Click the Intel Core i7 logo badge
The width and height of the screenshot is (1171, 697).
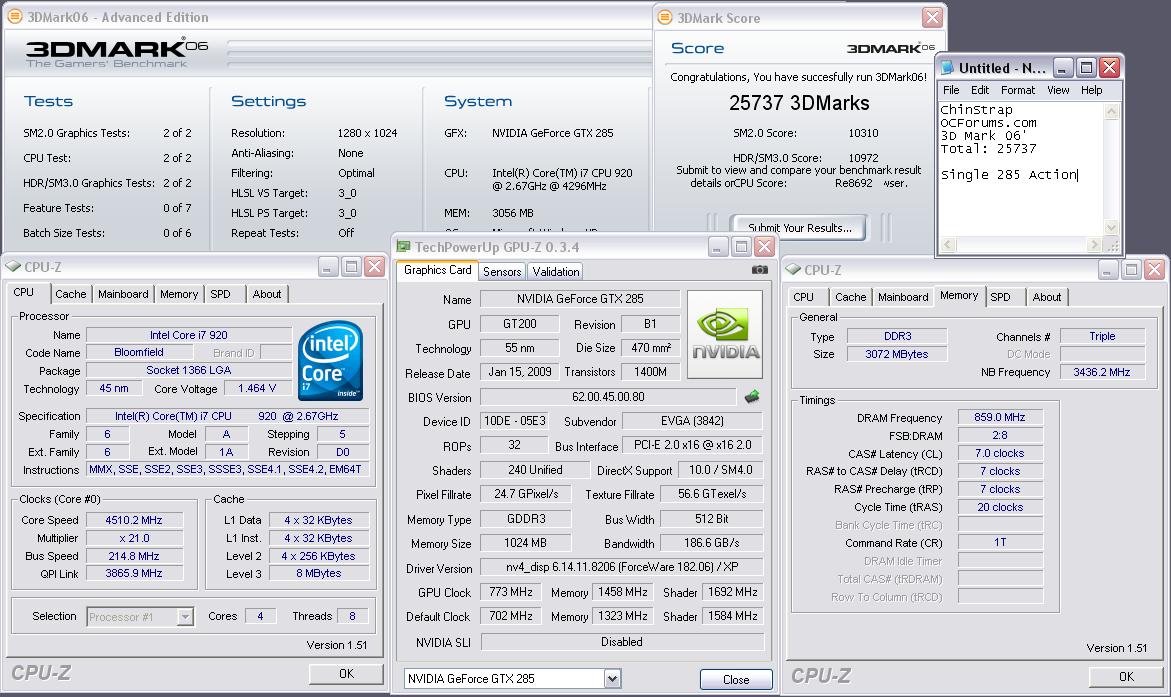pos(330,359)
